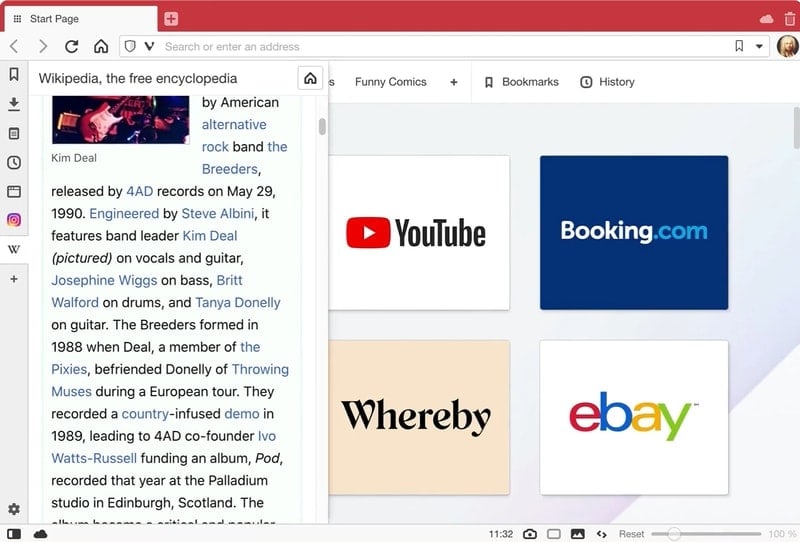Click the start page vertical scrollbar
This screenshot has height=542, width=800.
[x=796, y=127]
